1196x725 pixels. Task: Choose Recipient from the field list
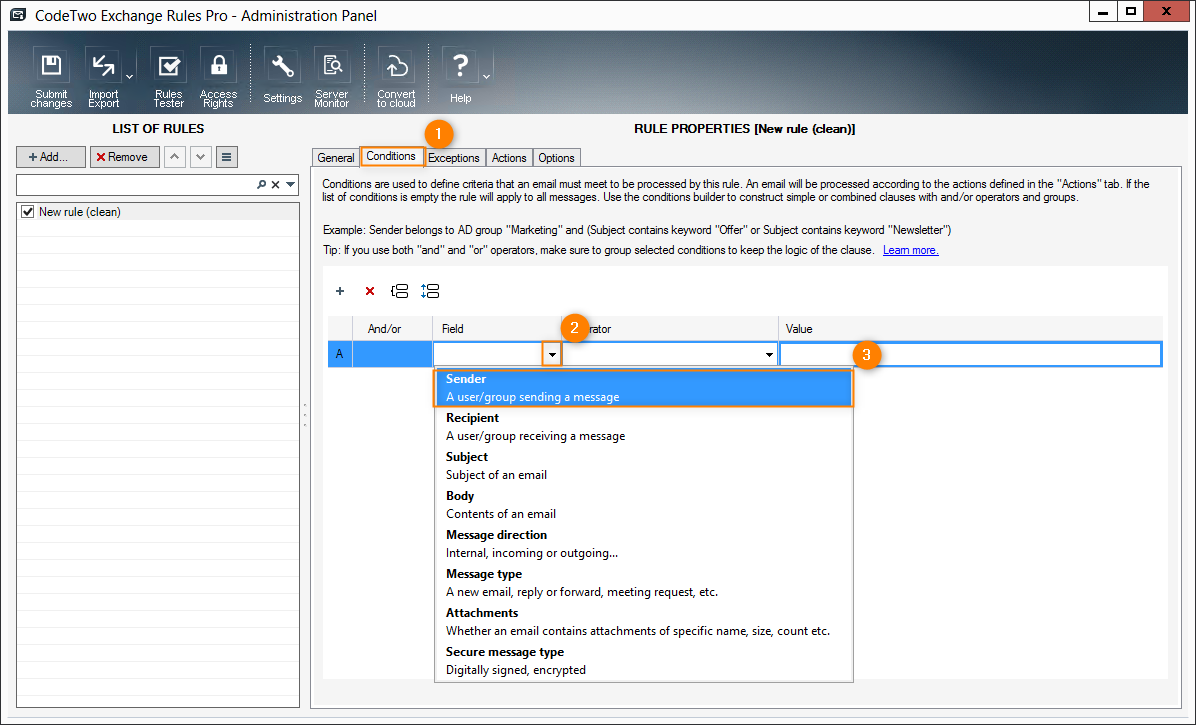click(x=643, y=427)
